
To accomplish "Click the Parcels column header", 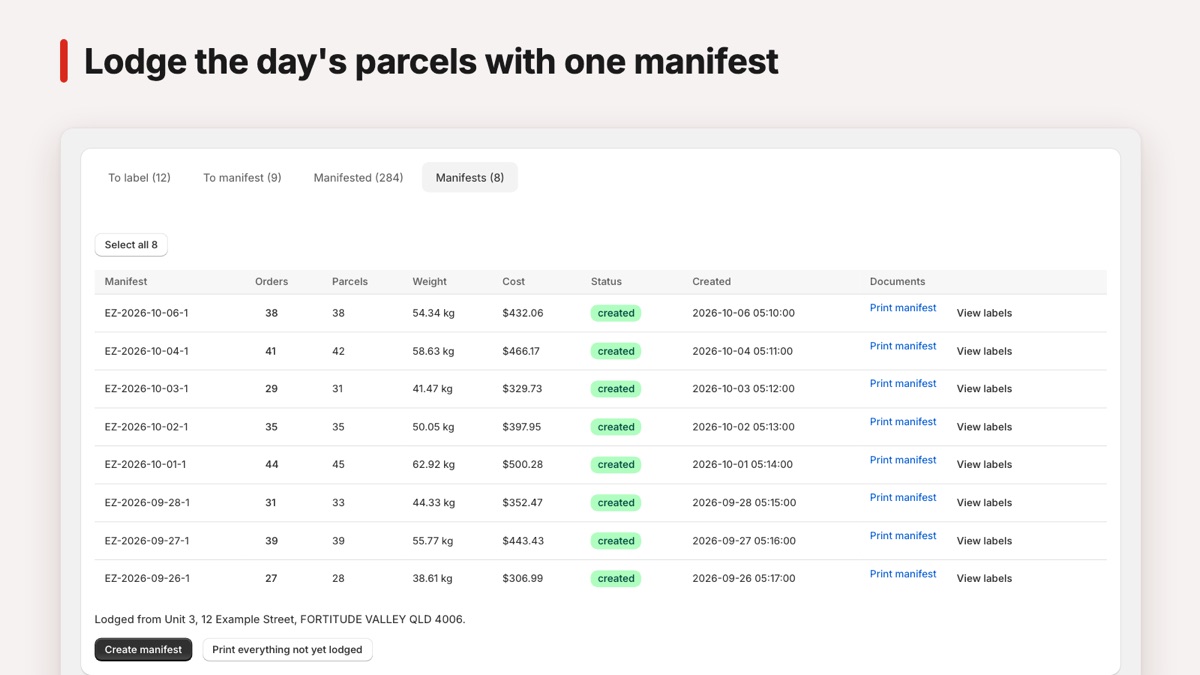I will (350, 282).
